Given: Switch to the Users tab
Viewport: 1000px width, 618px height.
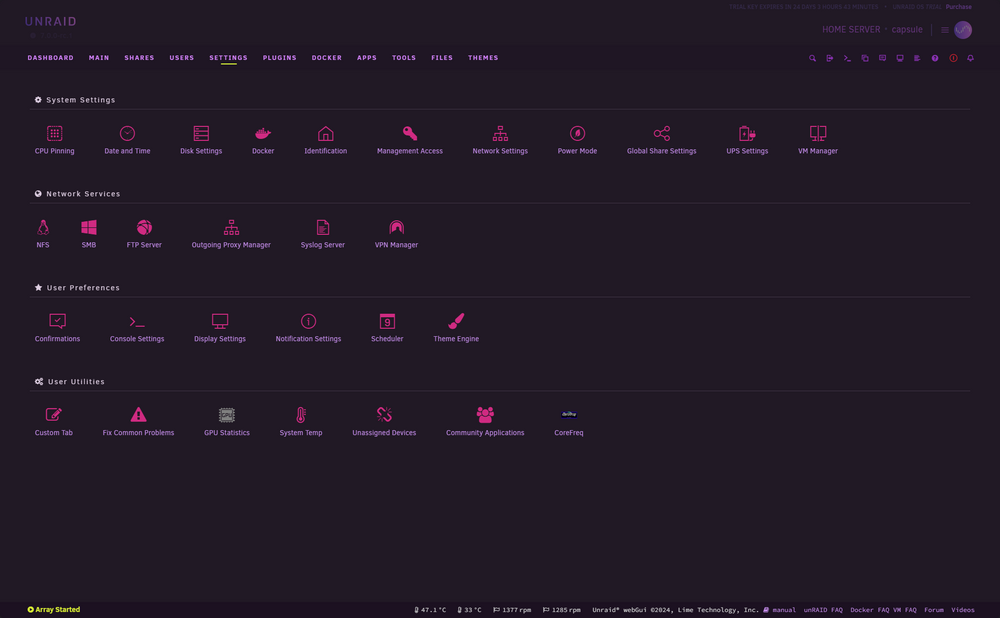Looking at the screenshot, I should pos(182,57).
